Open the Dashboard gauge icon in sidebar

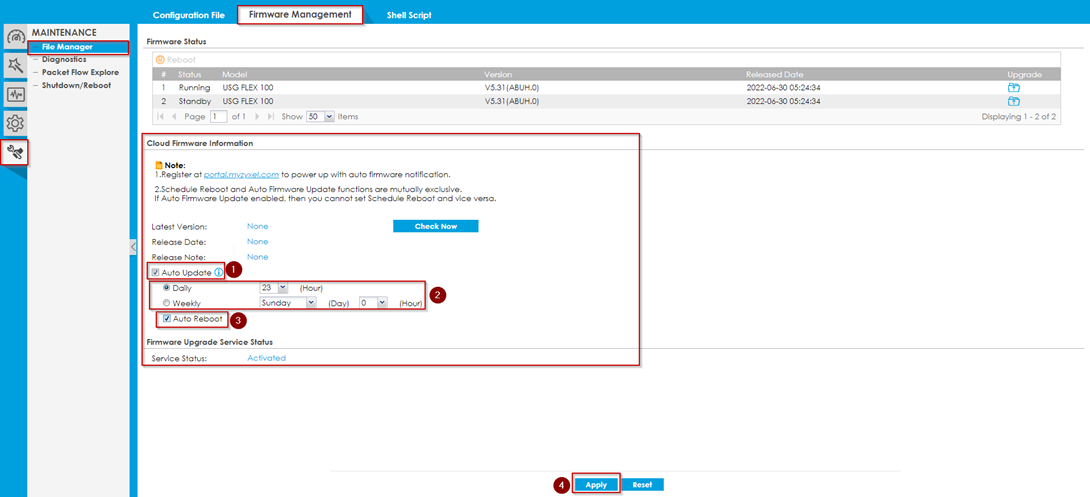point(14,37)
